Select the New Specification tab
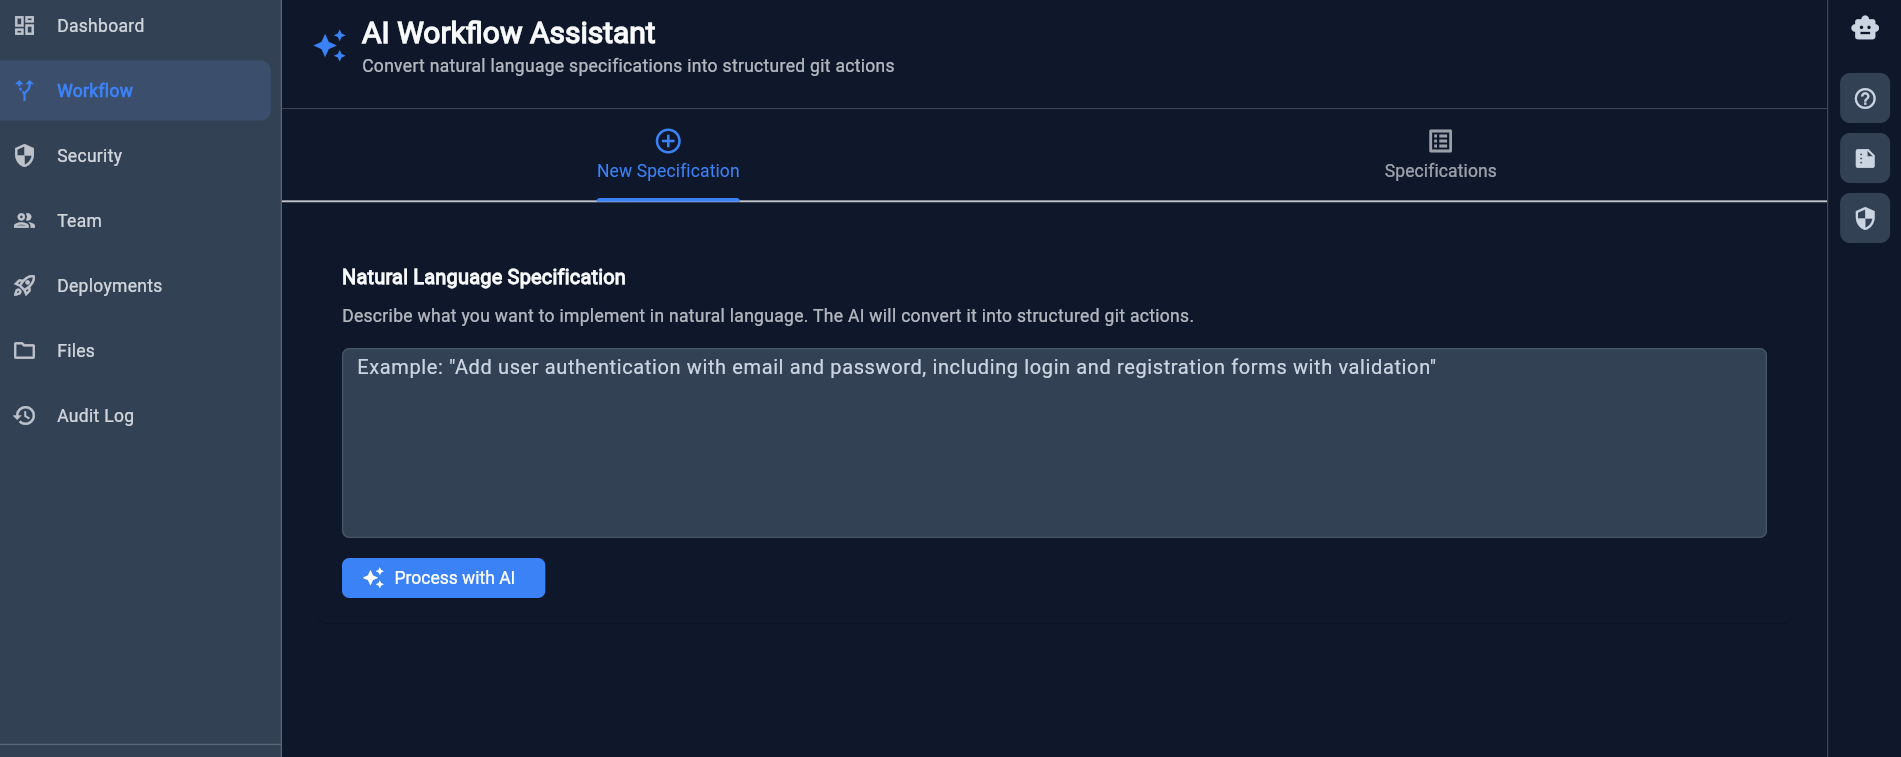The height and width of the screenshot is (757, 1901). click(668, 156)
